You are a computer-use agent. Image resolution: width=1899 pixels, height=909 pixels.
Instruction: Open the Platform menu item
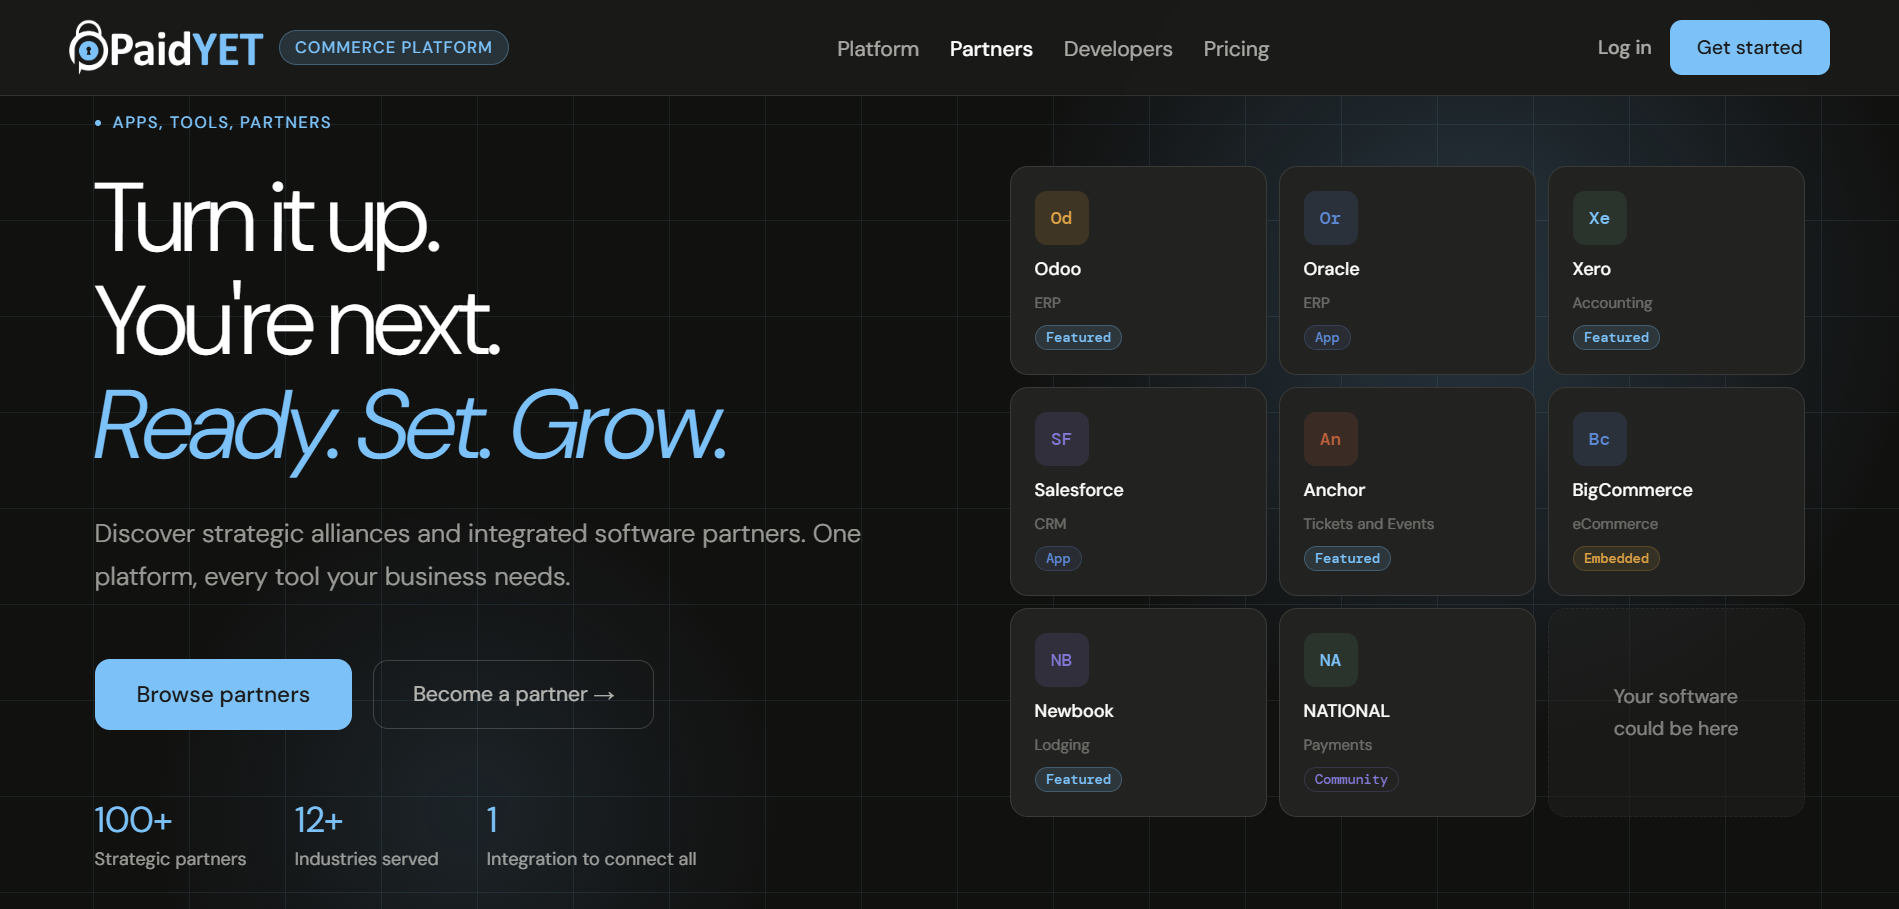(x=878, y=49)
